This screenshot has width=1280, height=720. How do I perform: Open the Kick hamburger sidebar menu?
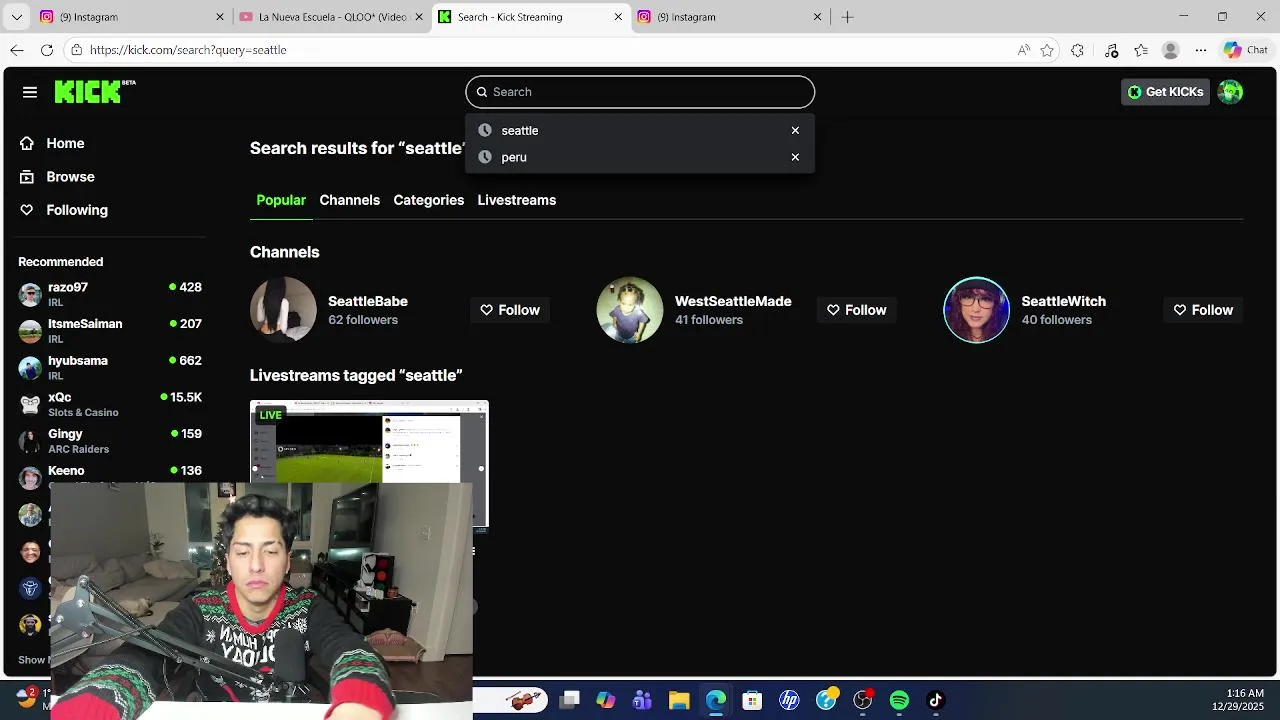click(30, 92)
